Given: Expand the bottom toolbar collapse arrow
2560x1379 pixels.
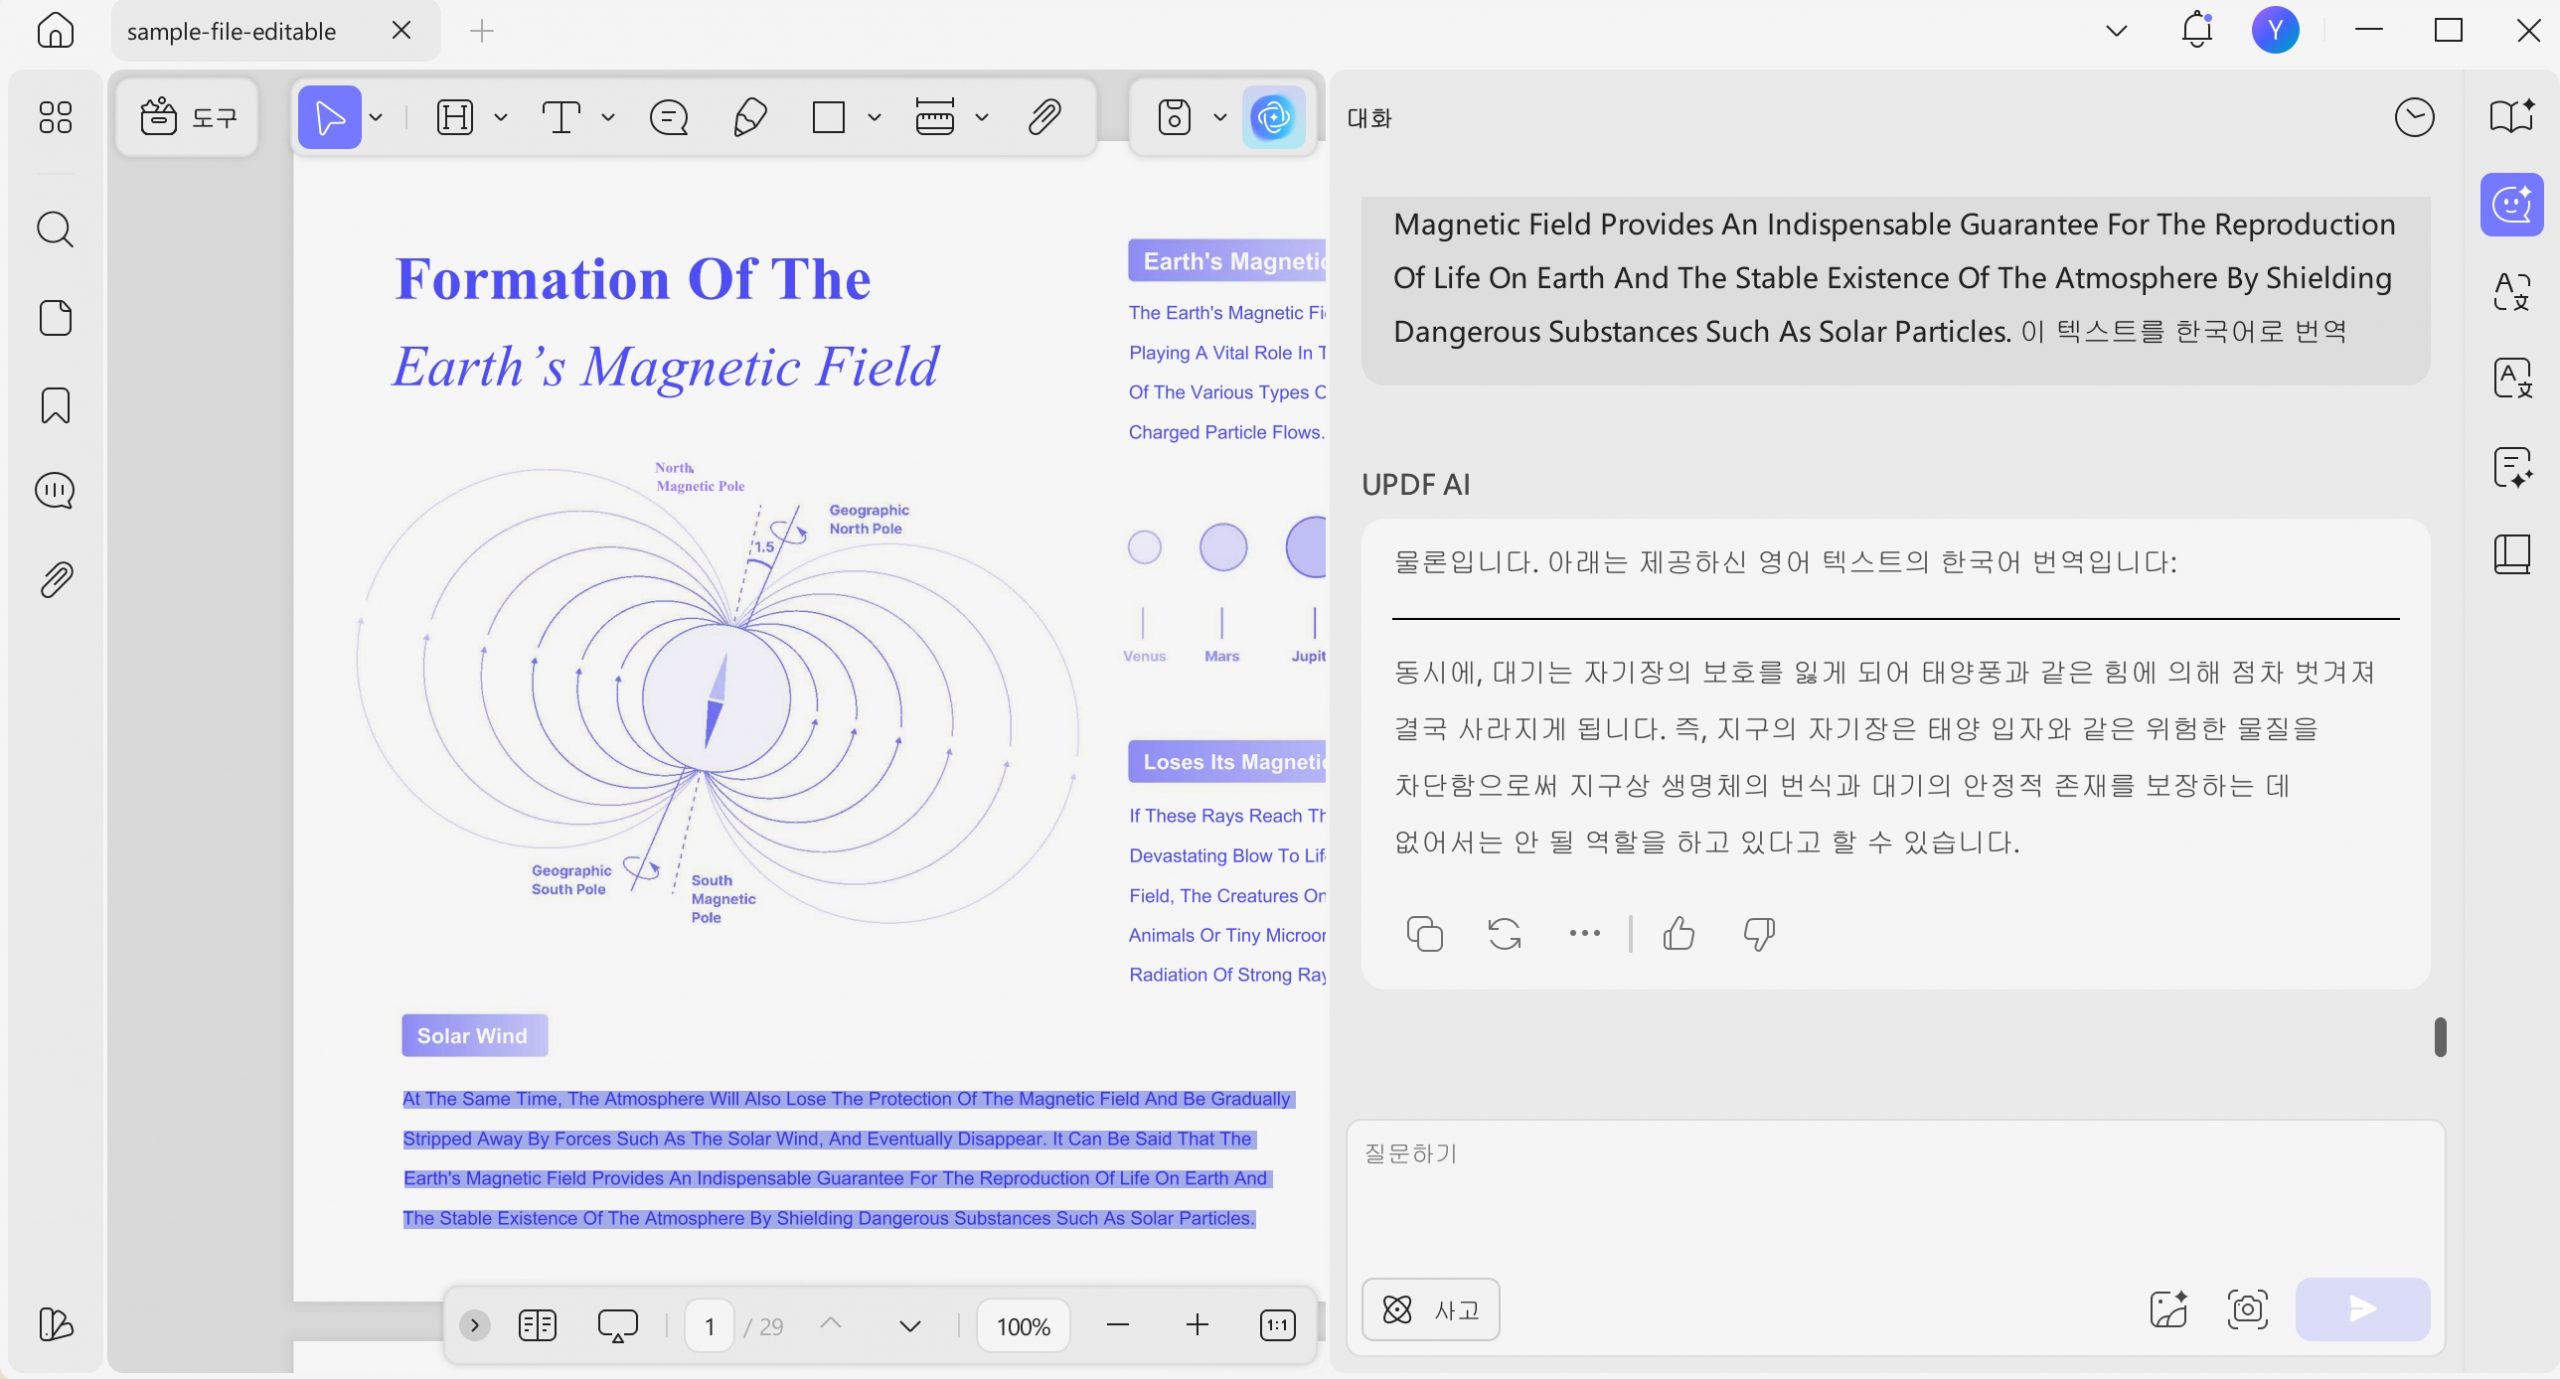Looking at the screenshot, I should (x=474, y=1325).
